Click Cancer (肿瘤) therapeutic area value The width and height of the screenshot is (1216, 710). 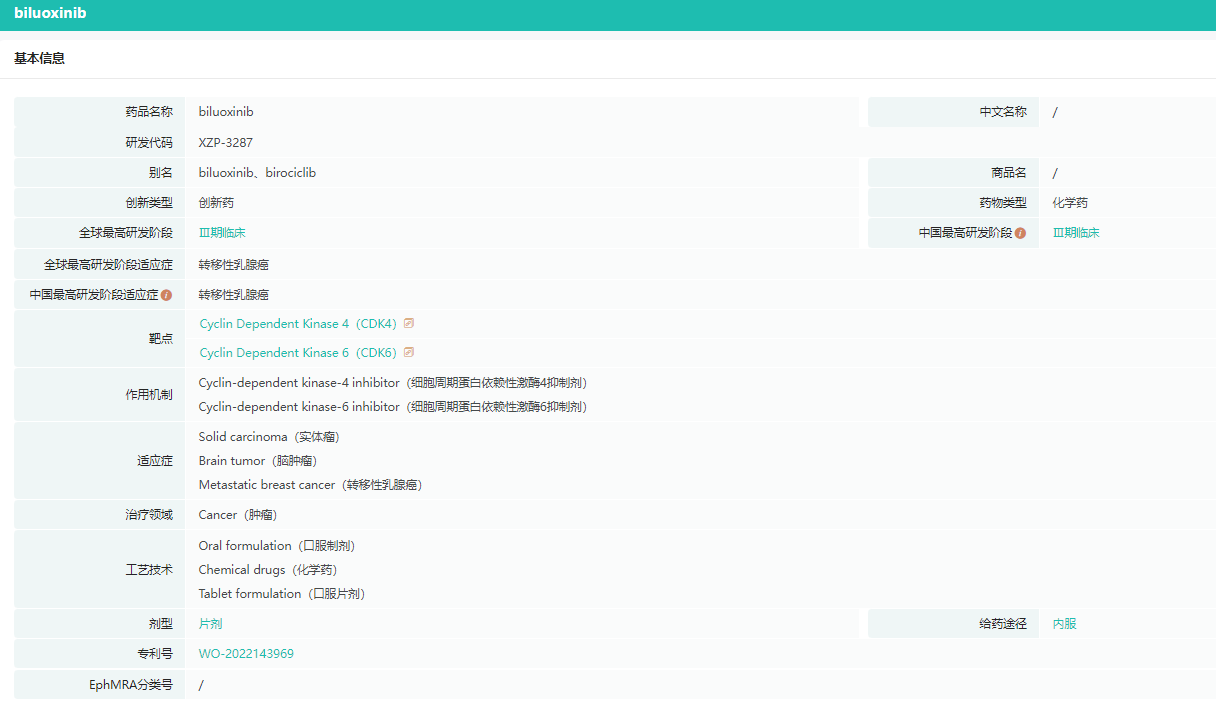click(238, 515)
